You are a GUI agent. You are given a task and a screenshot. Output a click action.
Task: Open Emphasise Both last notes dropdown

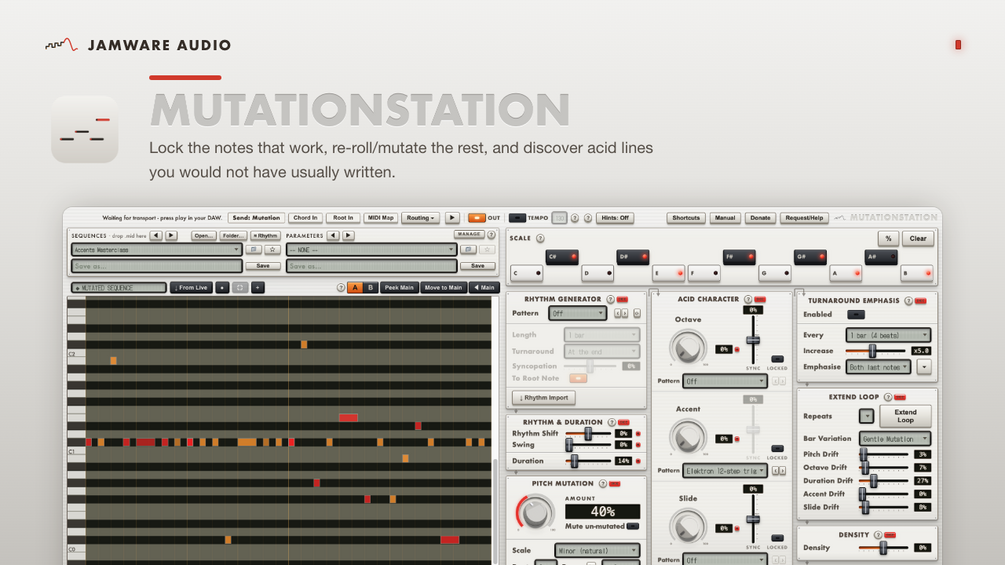coord(879,367)
